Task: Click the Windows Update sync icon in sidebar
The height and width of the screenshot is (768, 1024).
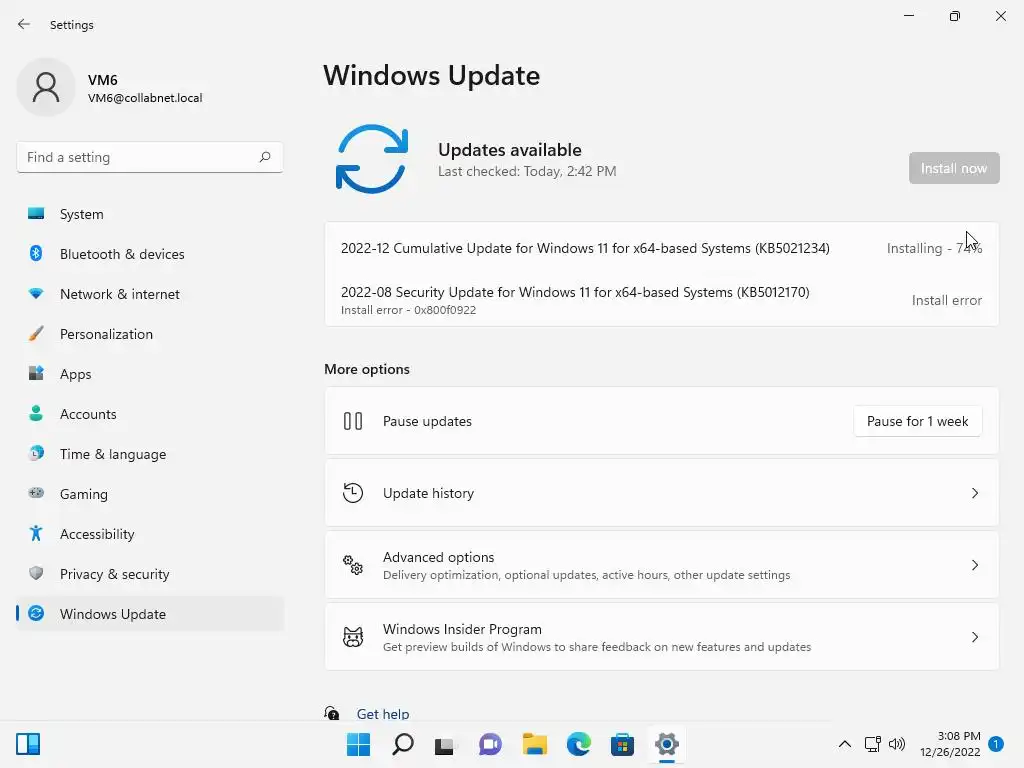Action: tap(36, 613)
